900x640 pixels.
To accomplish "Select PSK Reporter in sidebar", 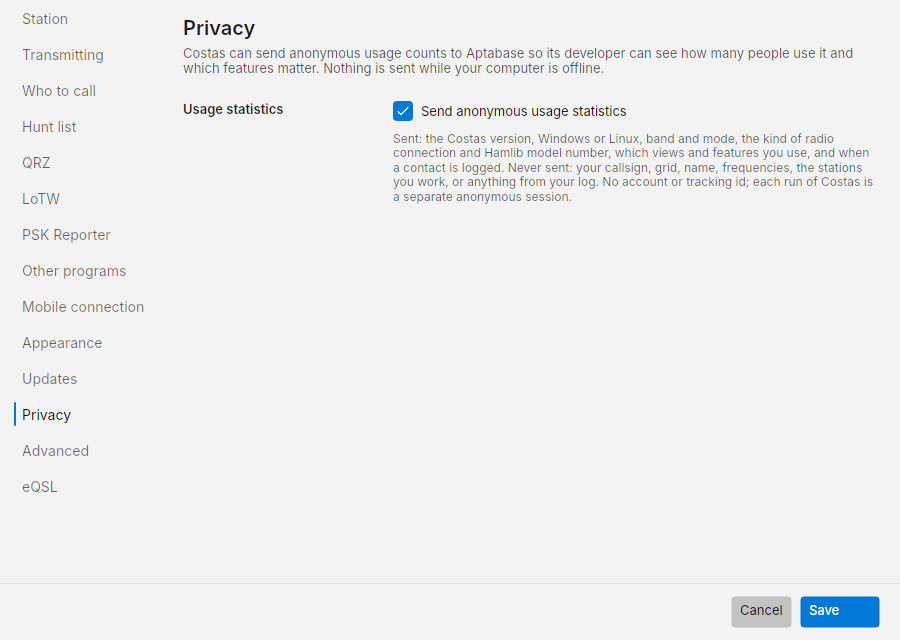I will [x=66, y=235].
